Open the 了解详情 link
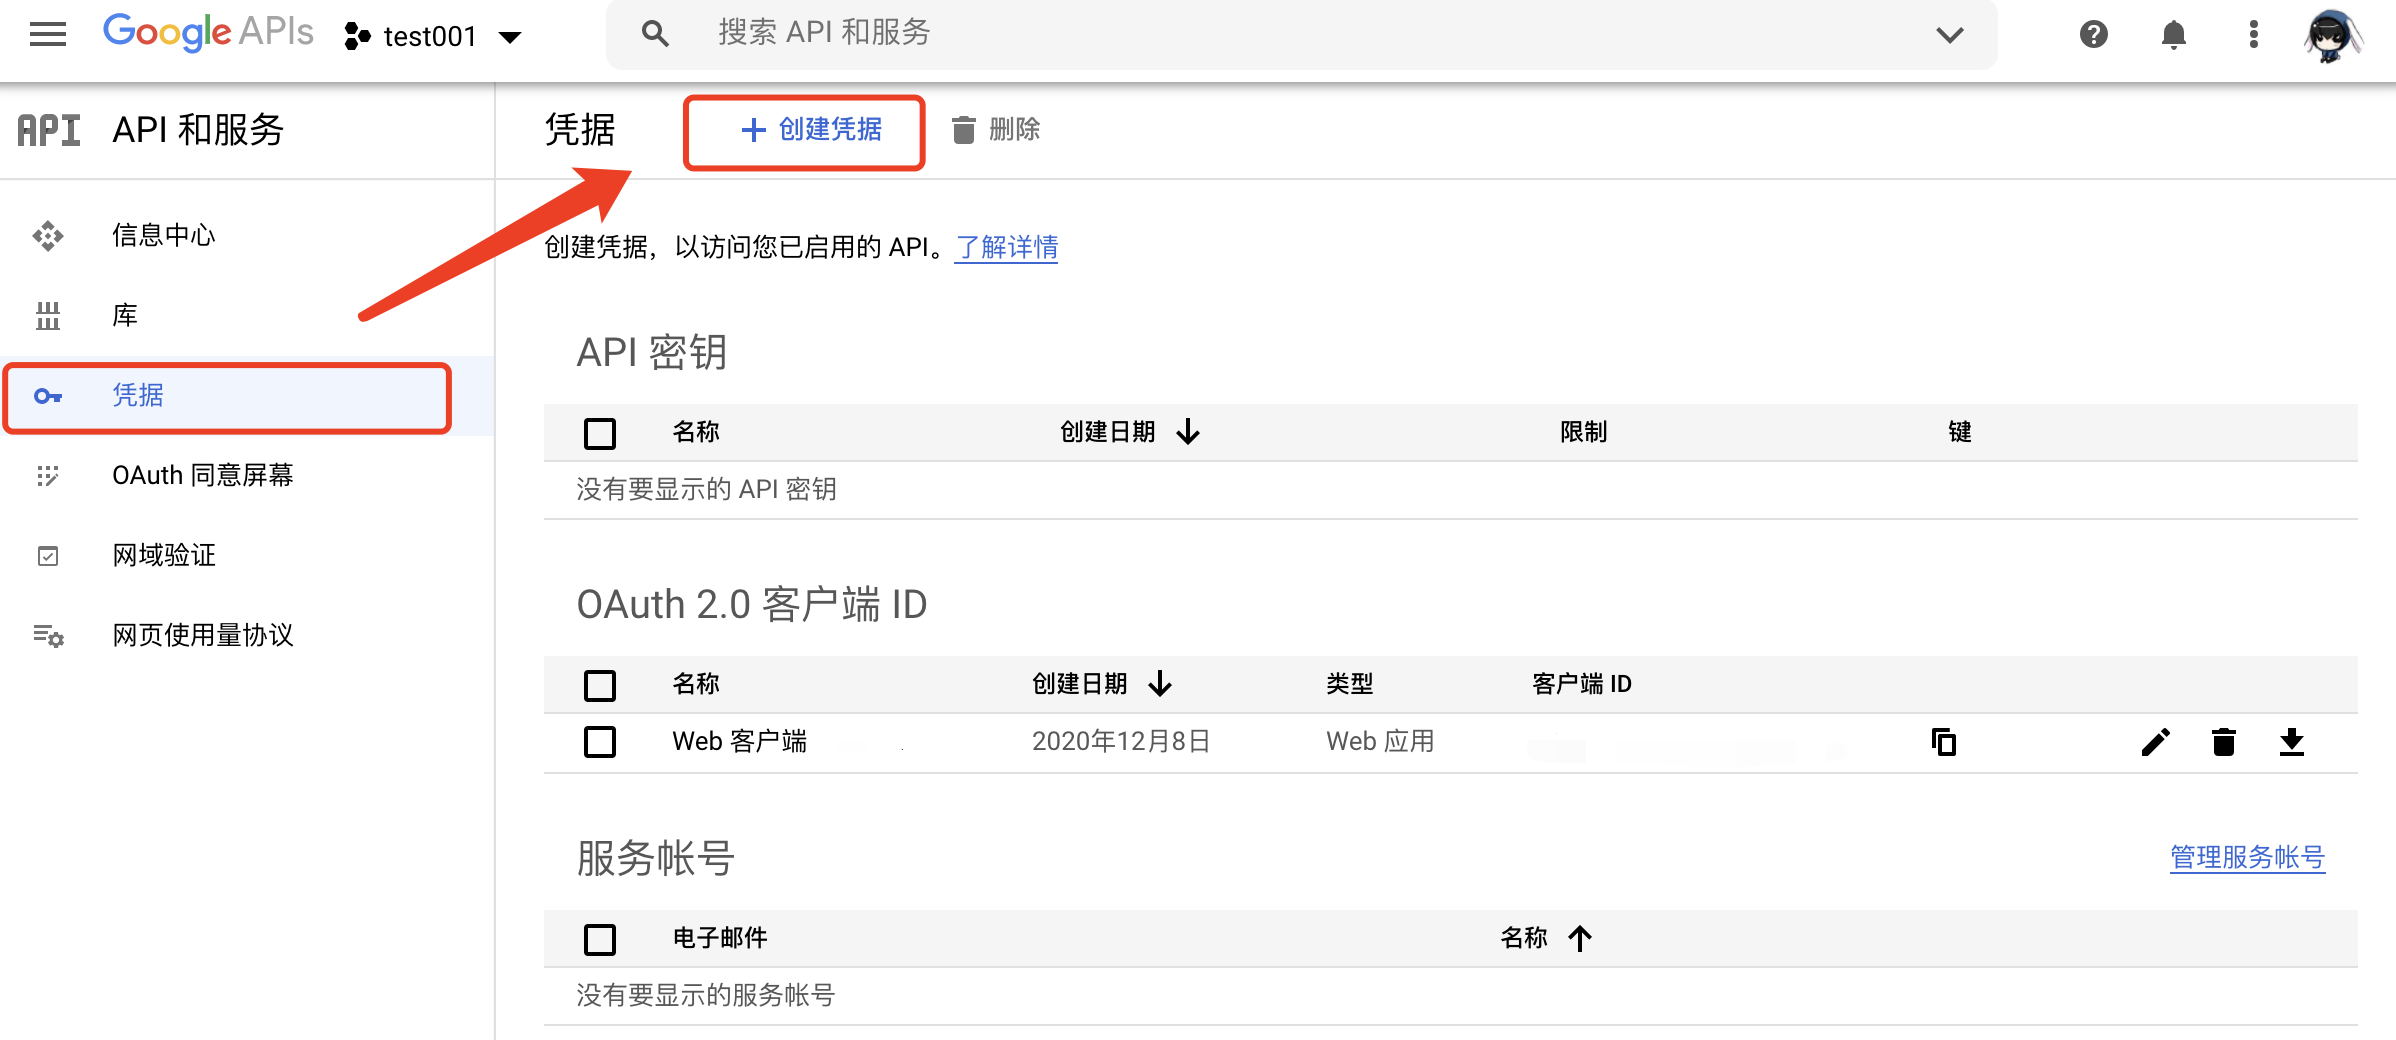Viewport: 2396px width, 1040px height. [x=1005, y=248]
